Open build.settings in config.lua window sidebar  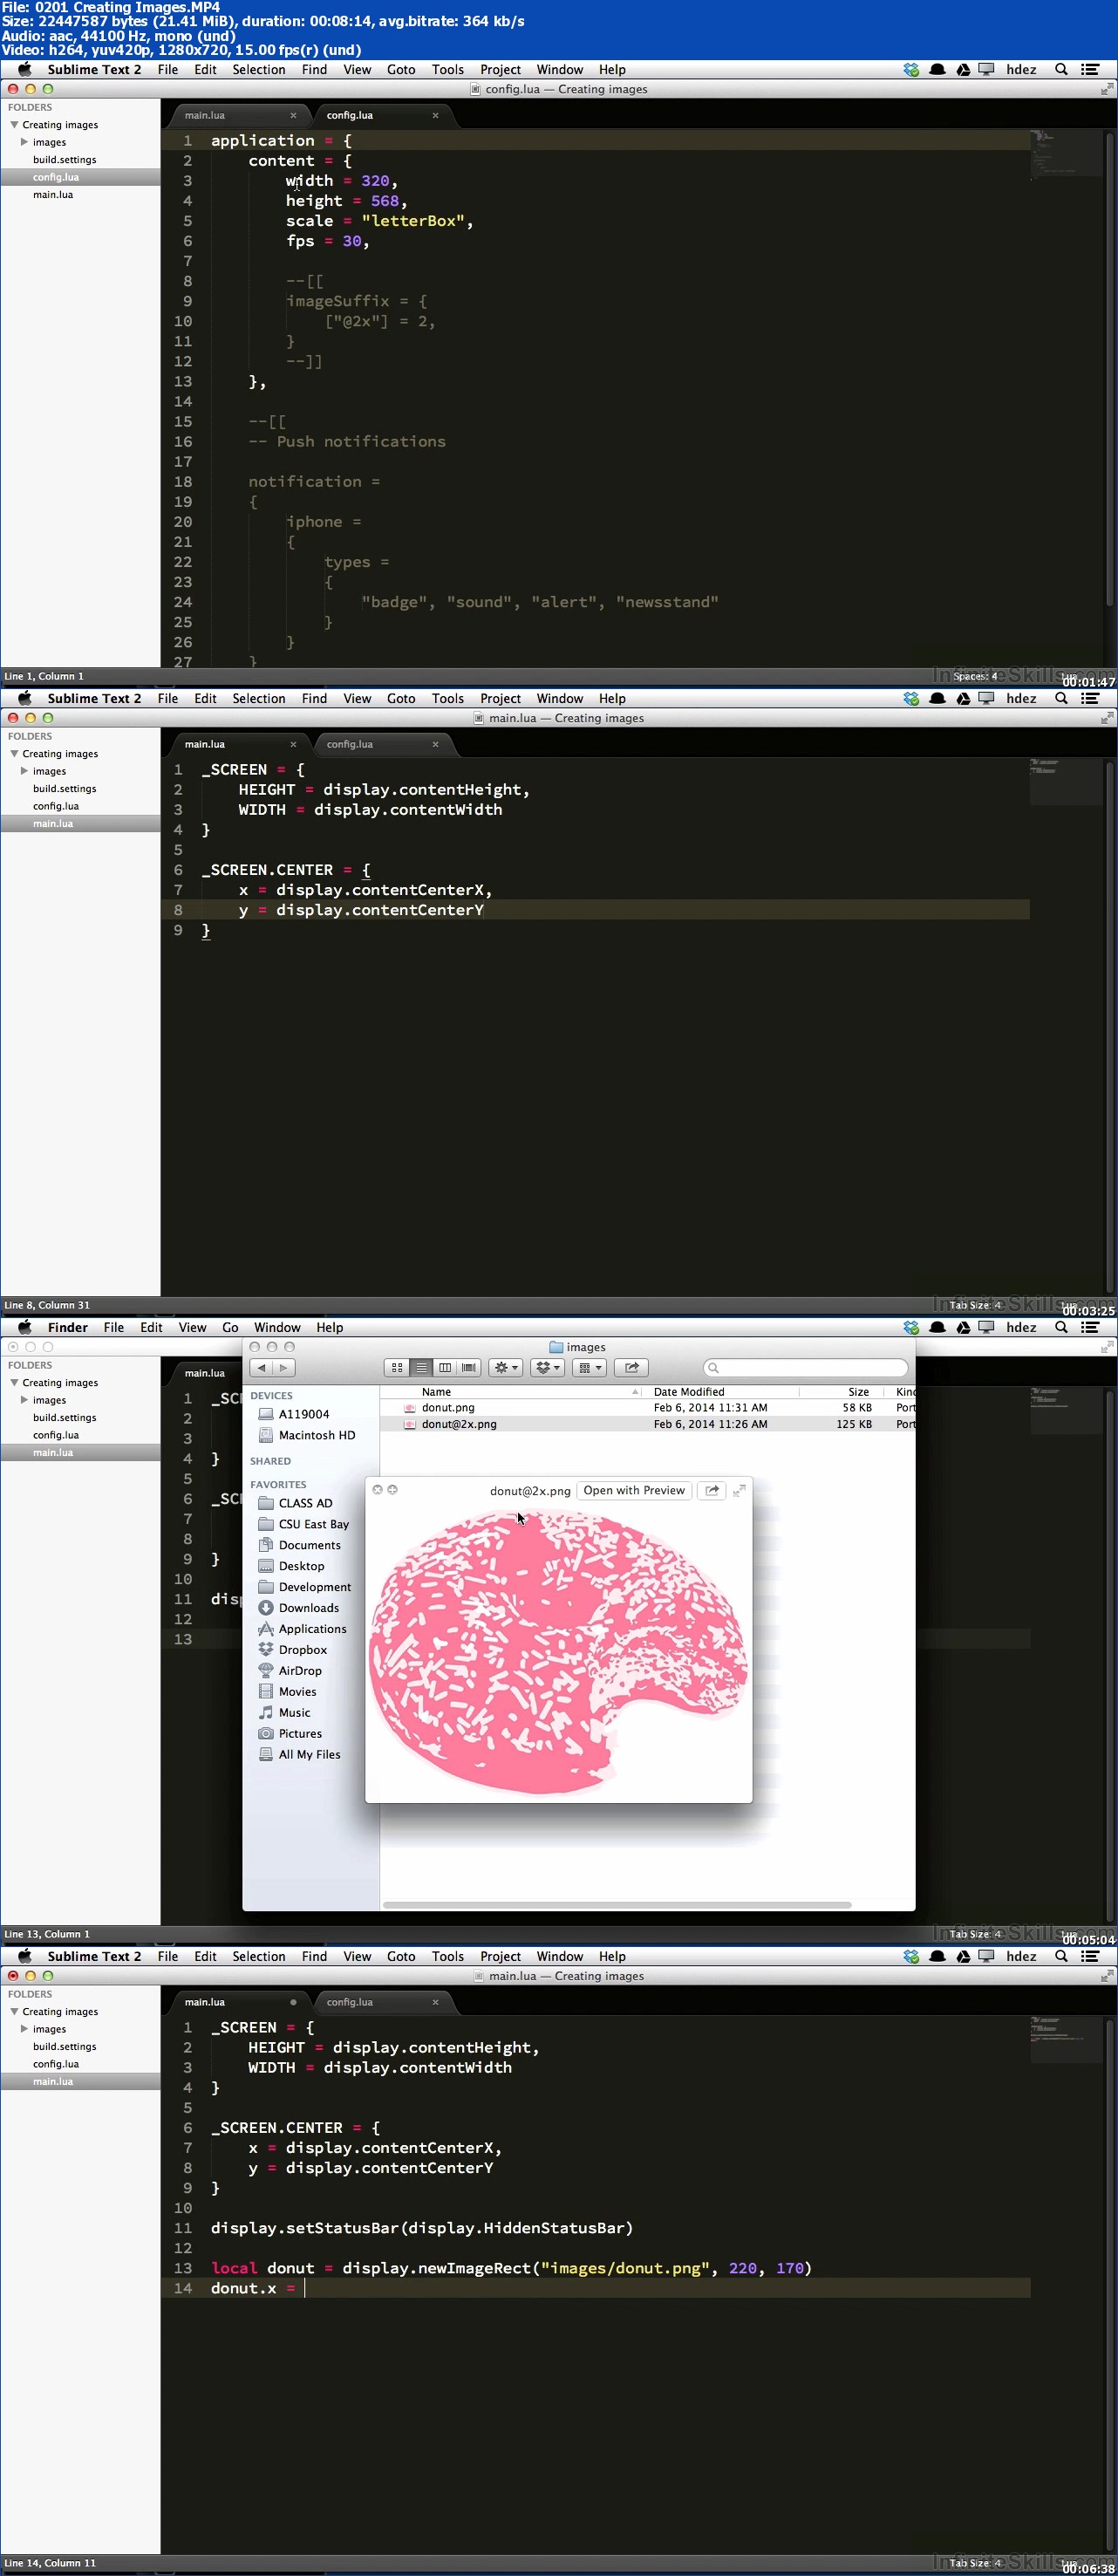click(65, 160)
